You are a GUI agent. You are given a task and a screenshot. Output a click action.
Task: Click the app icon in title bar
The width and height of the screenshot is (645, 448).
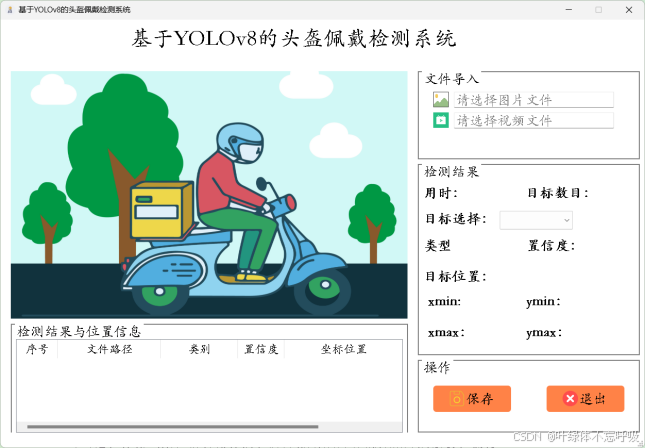point(10,10)
